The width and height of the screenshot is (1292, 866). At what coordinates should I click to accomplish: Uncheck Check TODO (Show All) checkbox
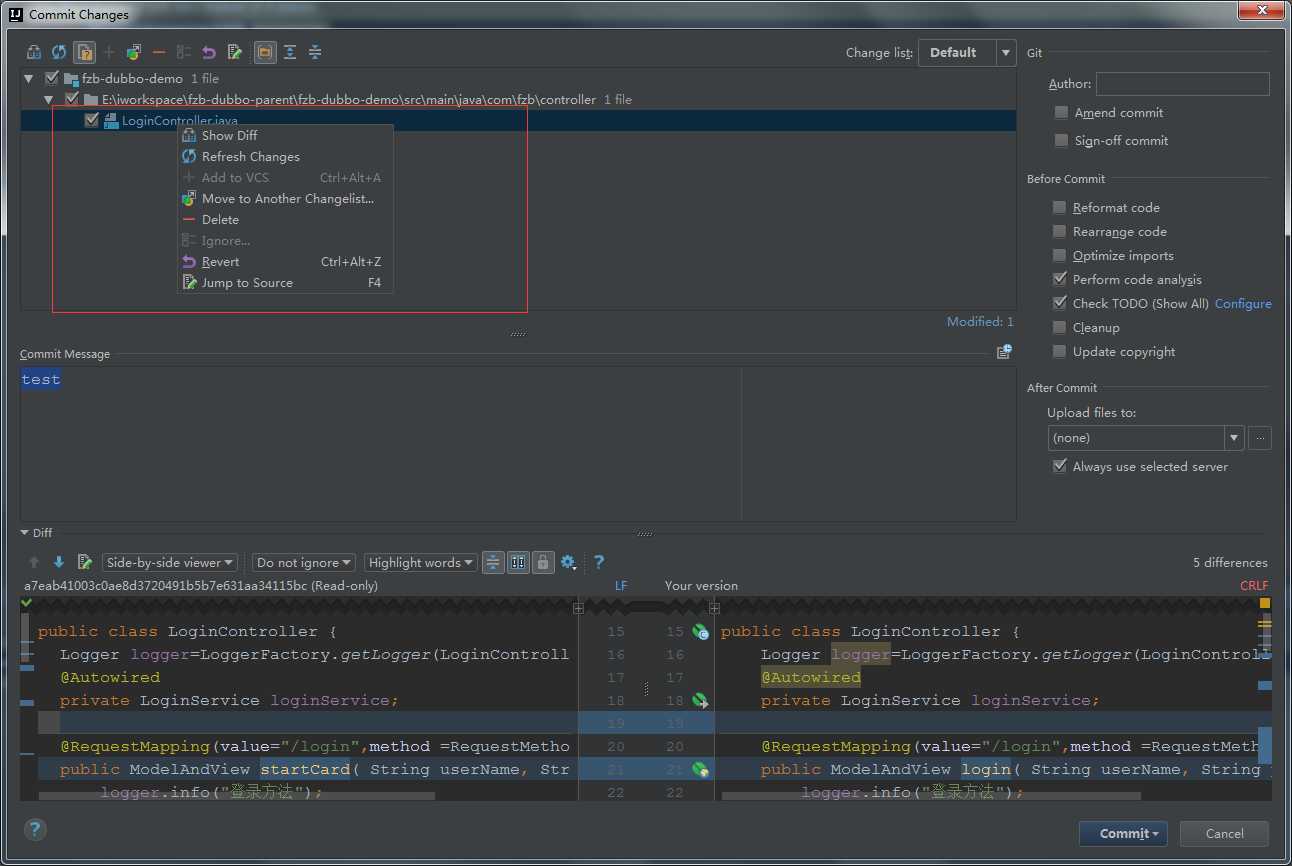pyautogui.click(x=1059, y=303)
